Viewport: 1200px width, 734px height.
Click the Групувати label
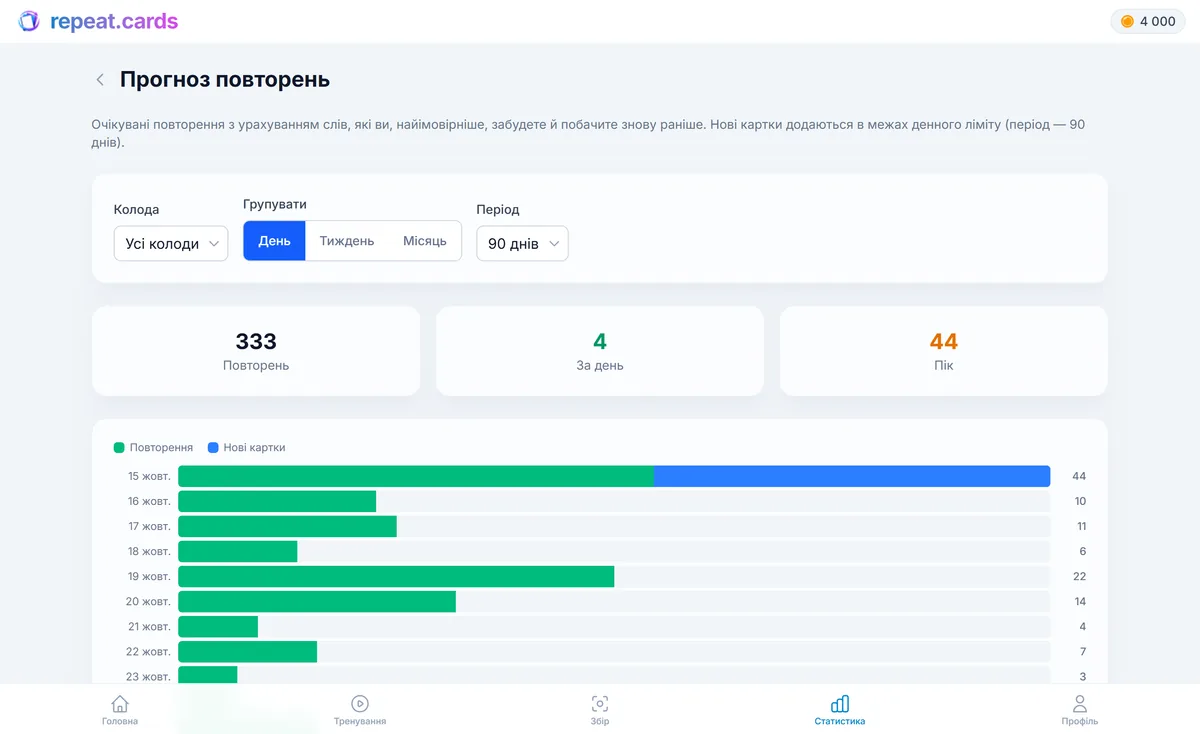point(275,204)
